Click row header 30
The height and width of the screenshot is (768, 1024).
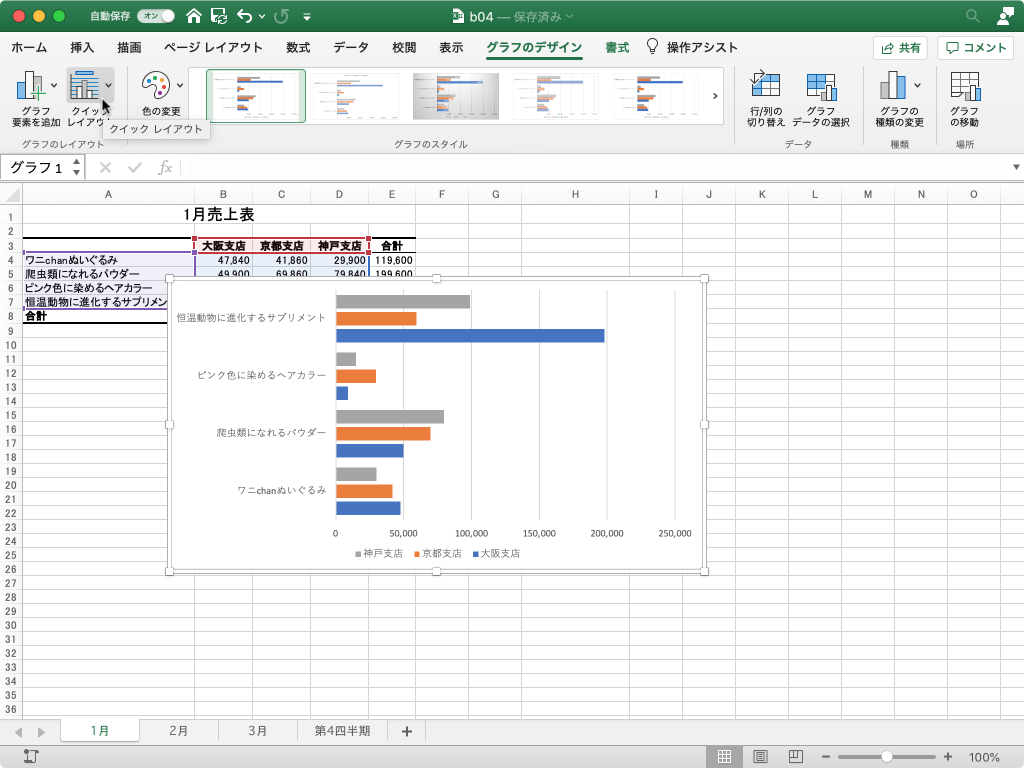coord(11,625)
